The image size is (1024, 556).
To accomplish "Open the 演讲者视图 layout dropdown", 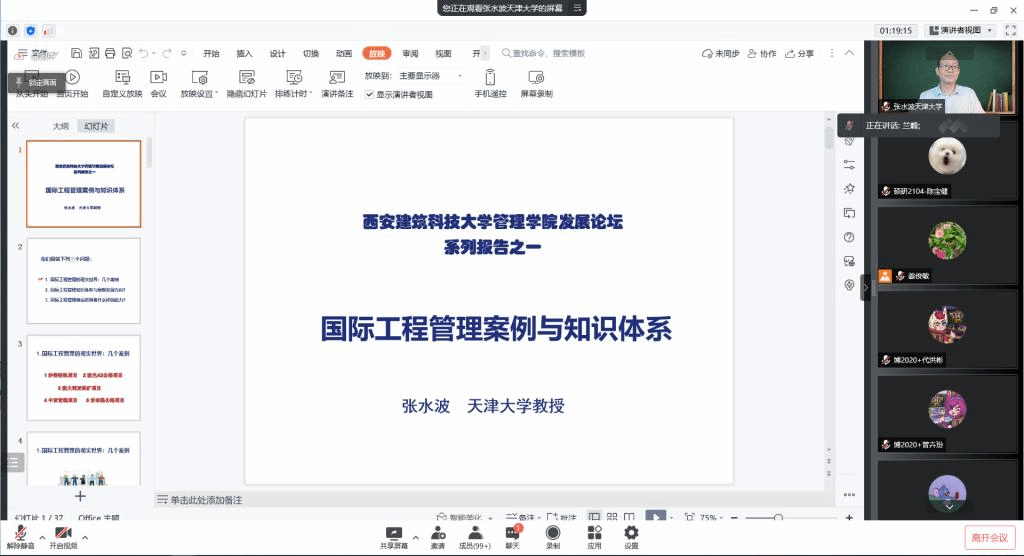I will (960, 30).
